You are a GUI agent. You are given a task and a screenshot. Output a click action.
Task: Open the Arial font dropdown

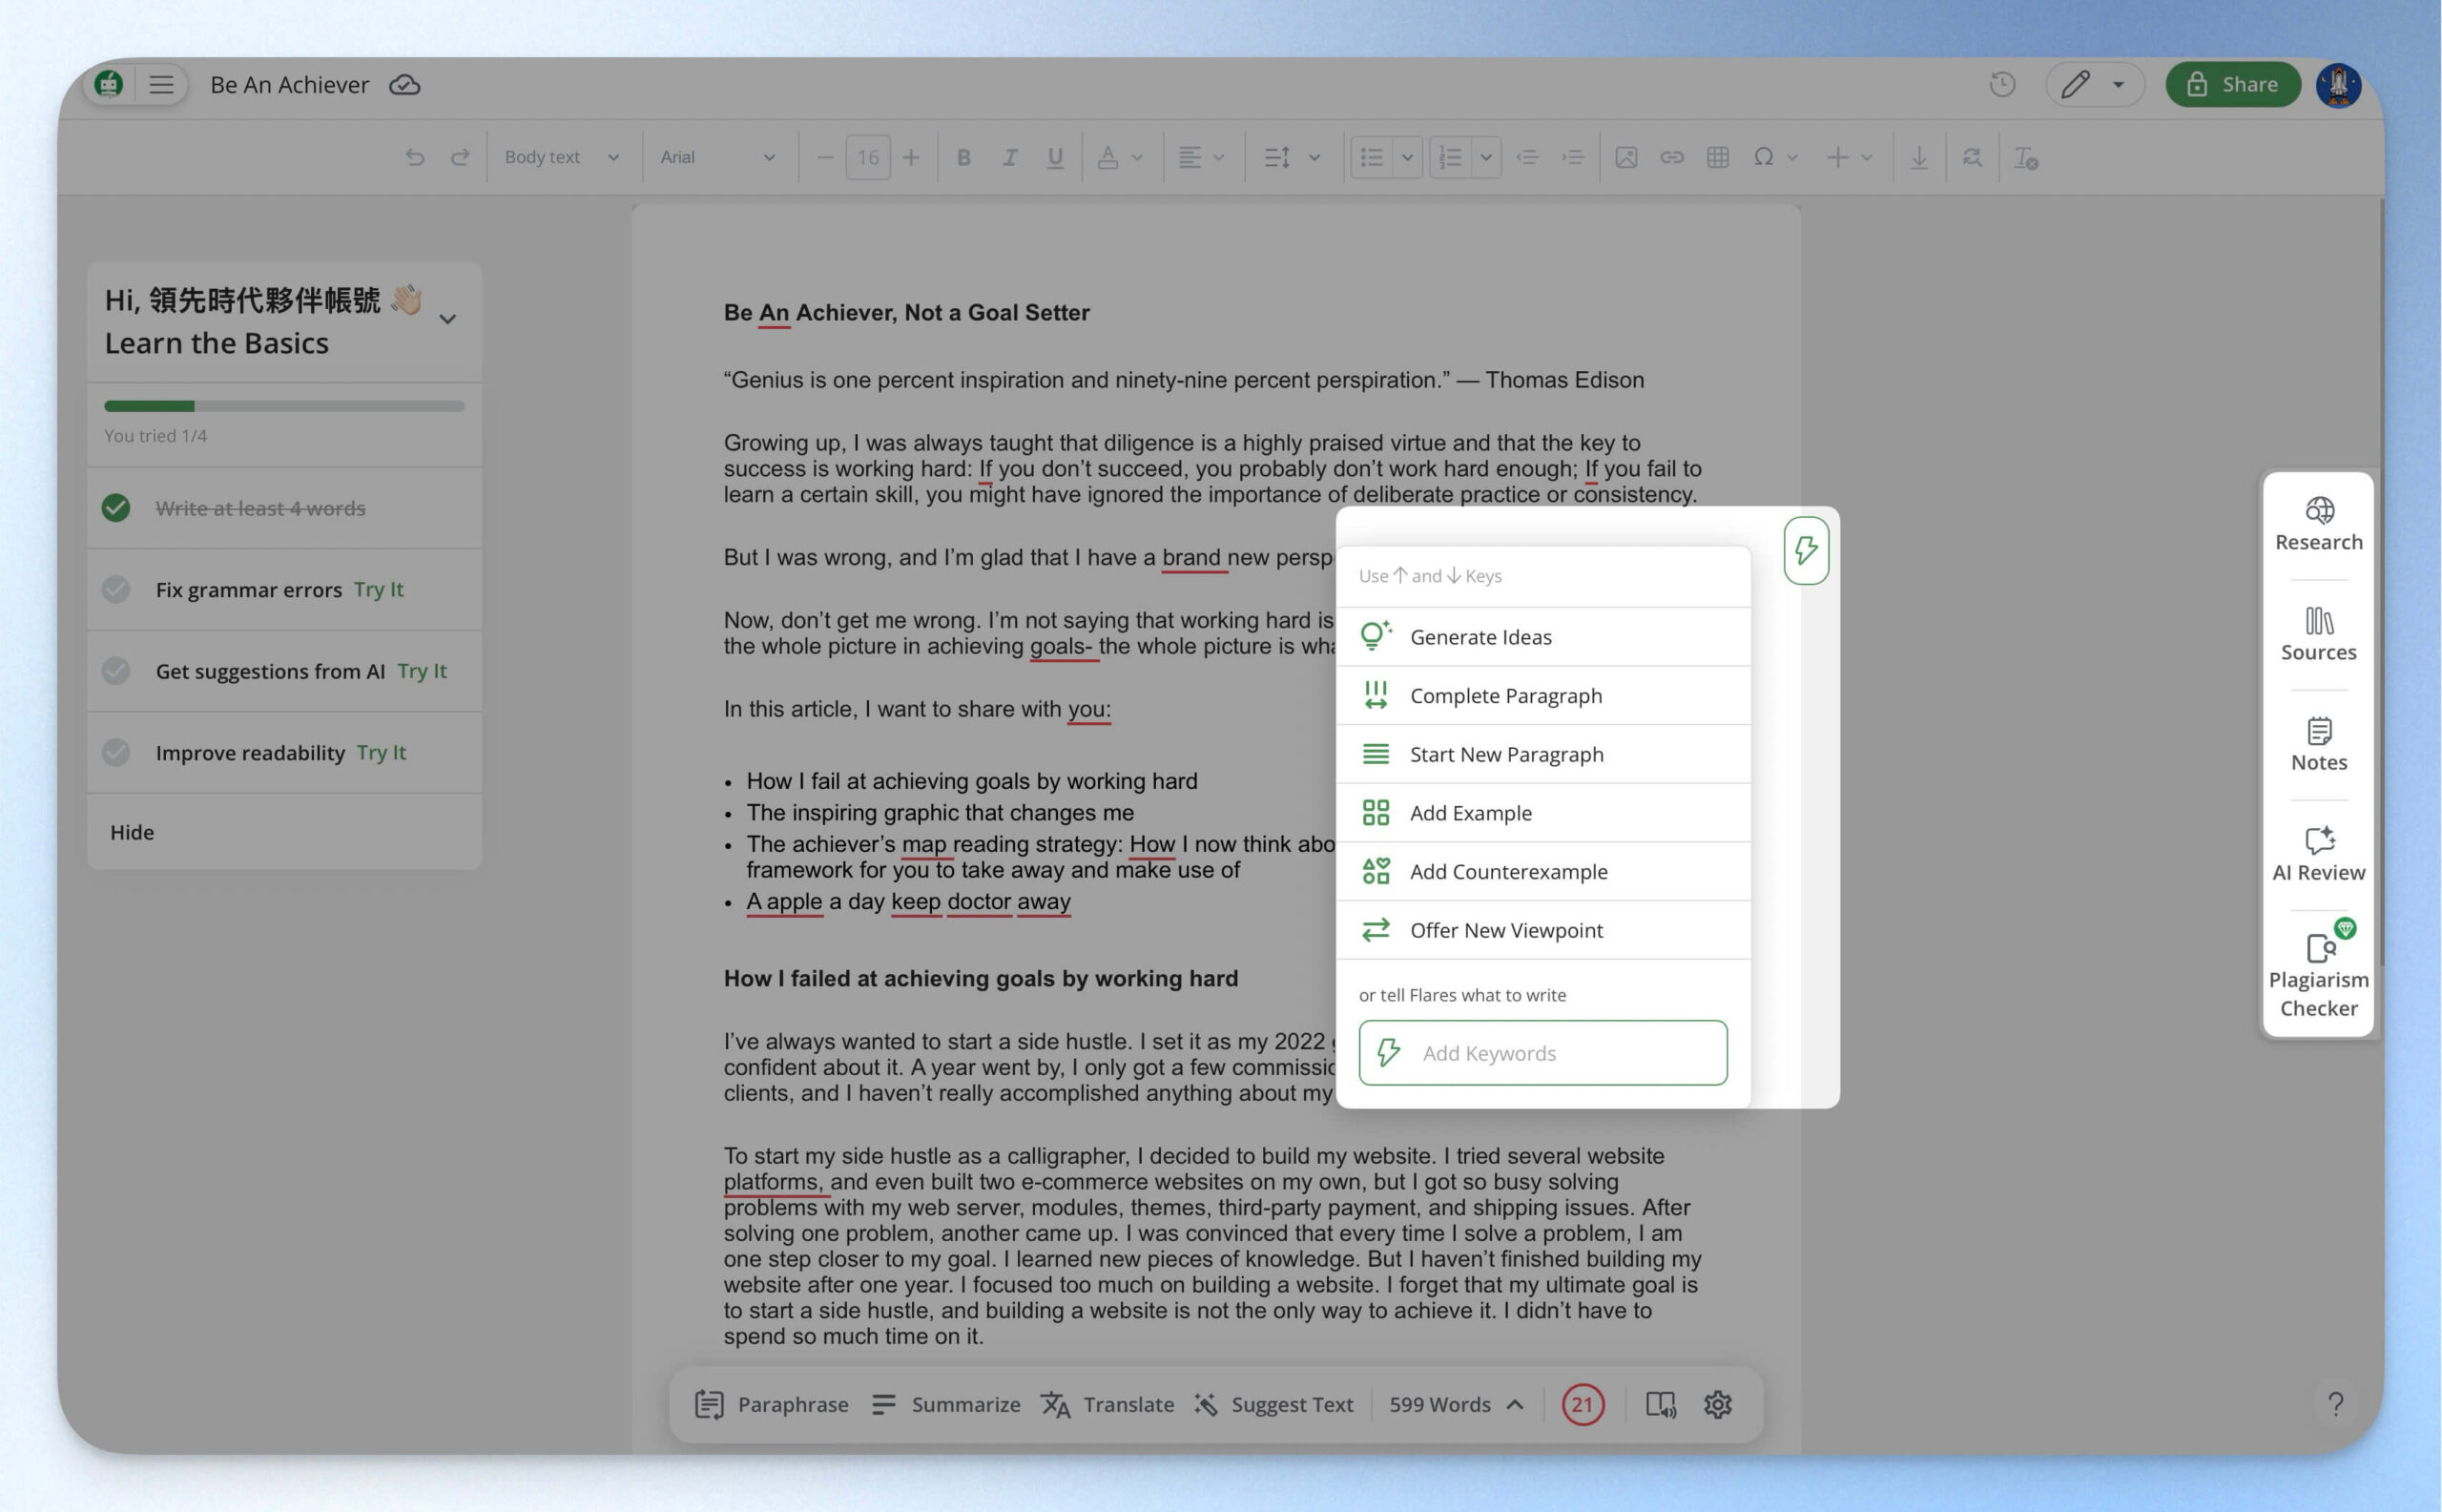[x=717, y=157]
